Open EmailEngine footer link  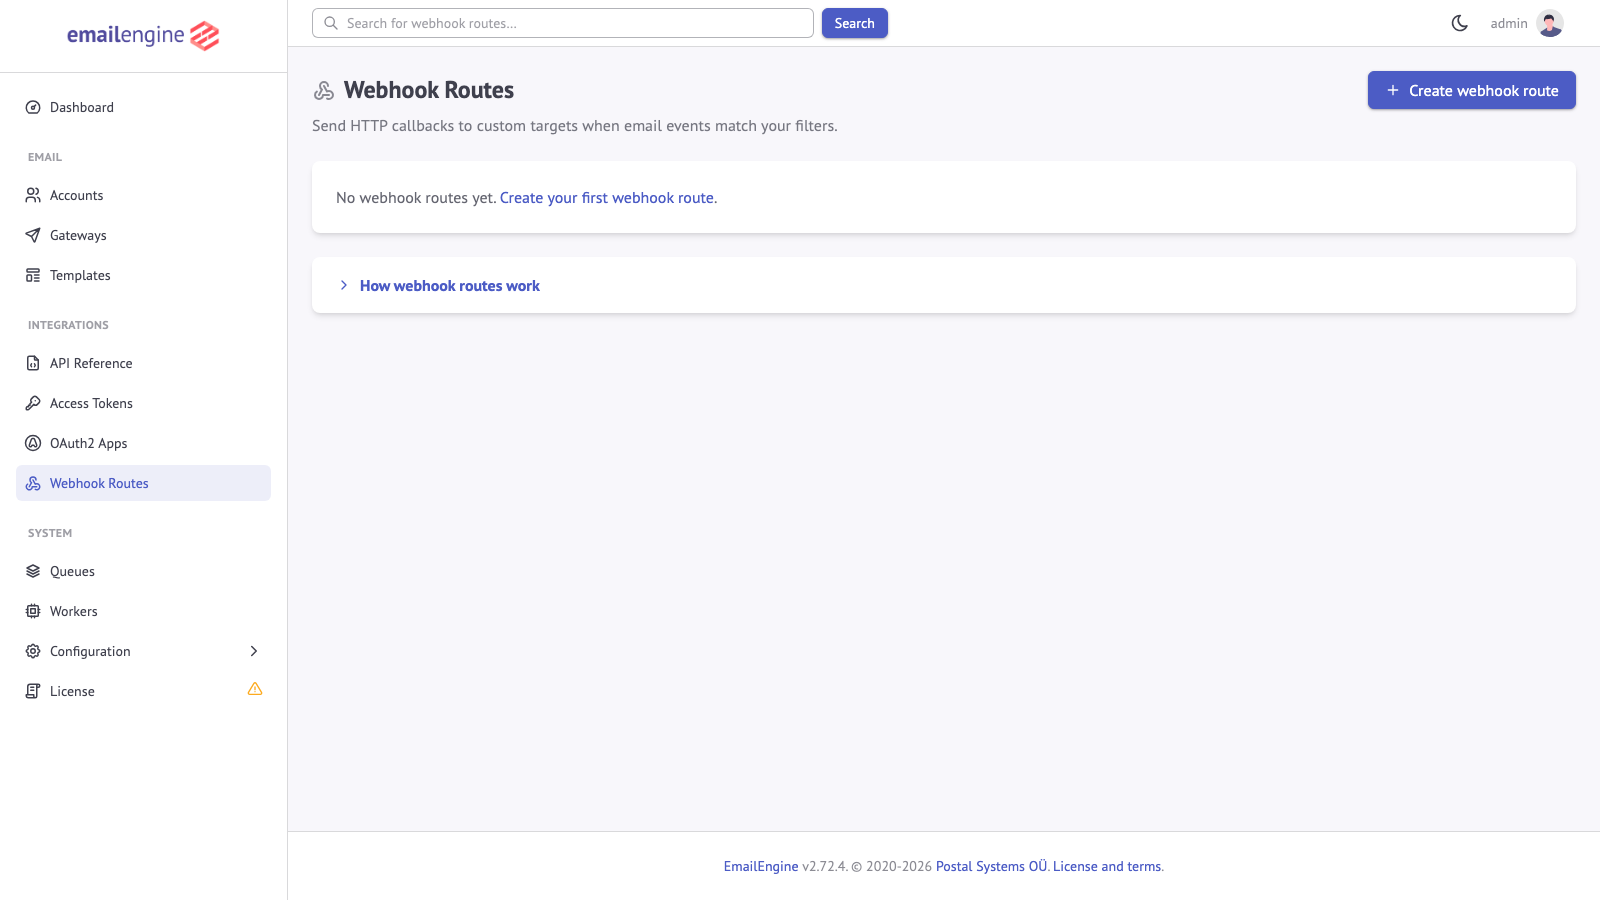point(761,866)
